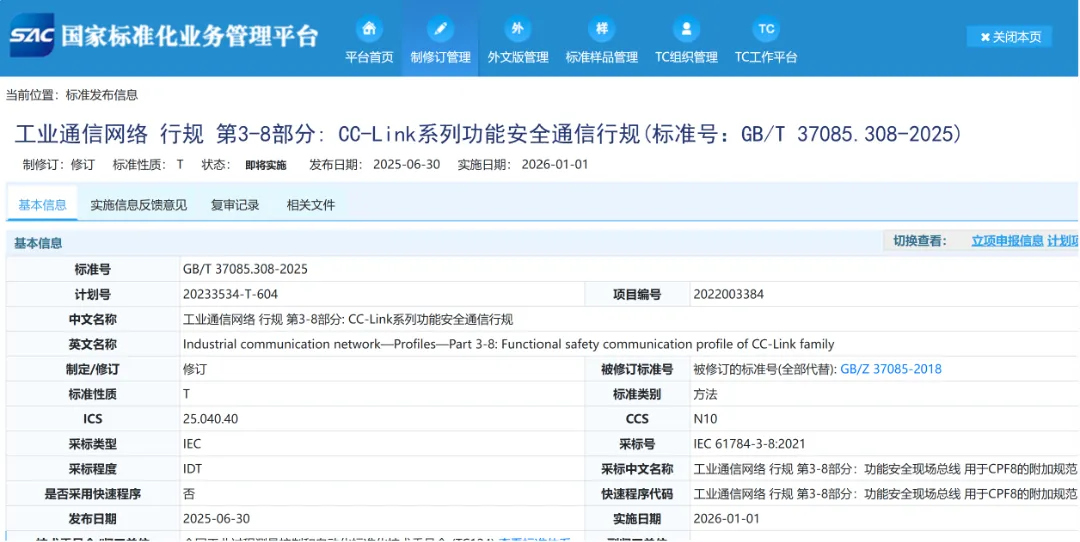This screenshot has height=542, width=1080.
Task: Click the TC icon above TC工作平台
Action: [x=766, y=29]
